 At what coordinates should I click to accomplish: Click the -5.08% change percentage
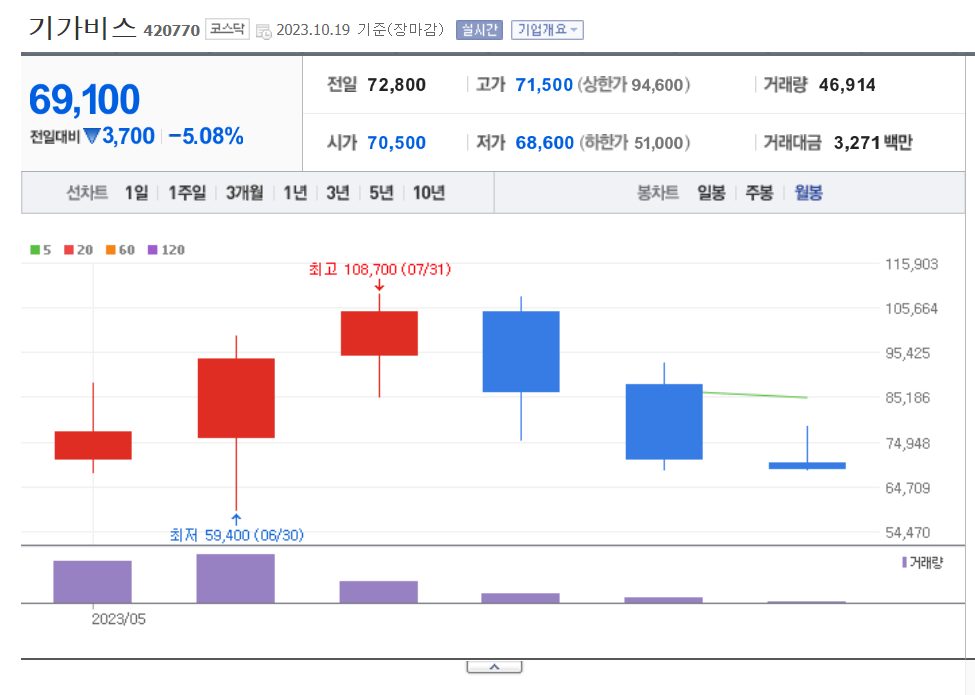206,136
